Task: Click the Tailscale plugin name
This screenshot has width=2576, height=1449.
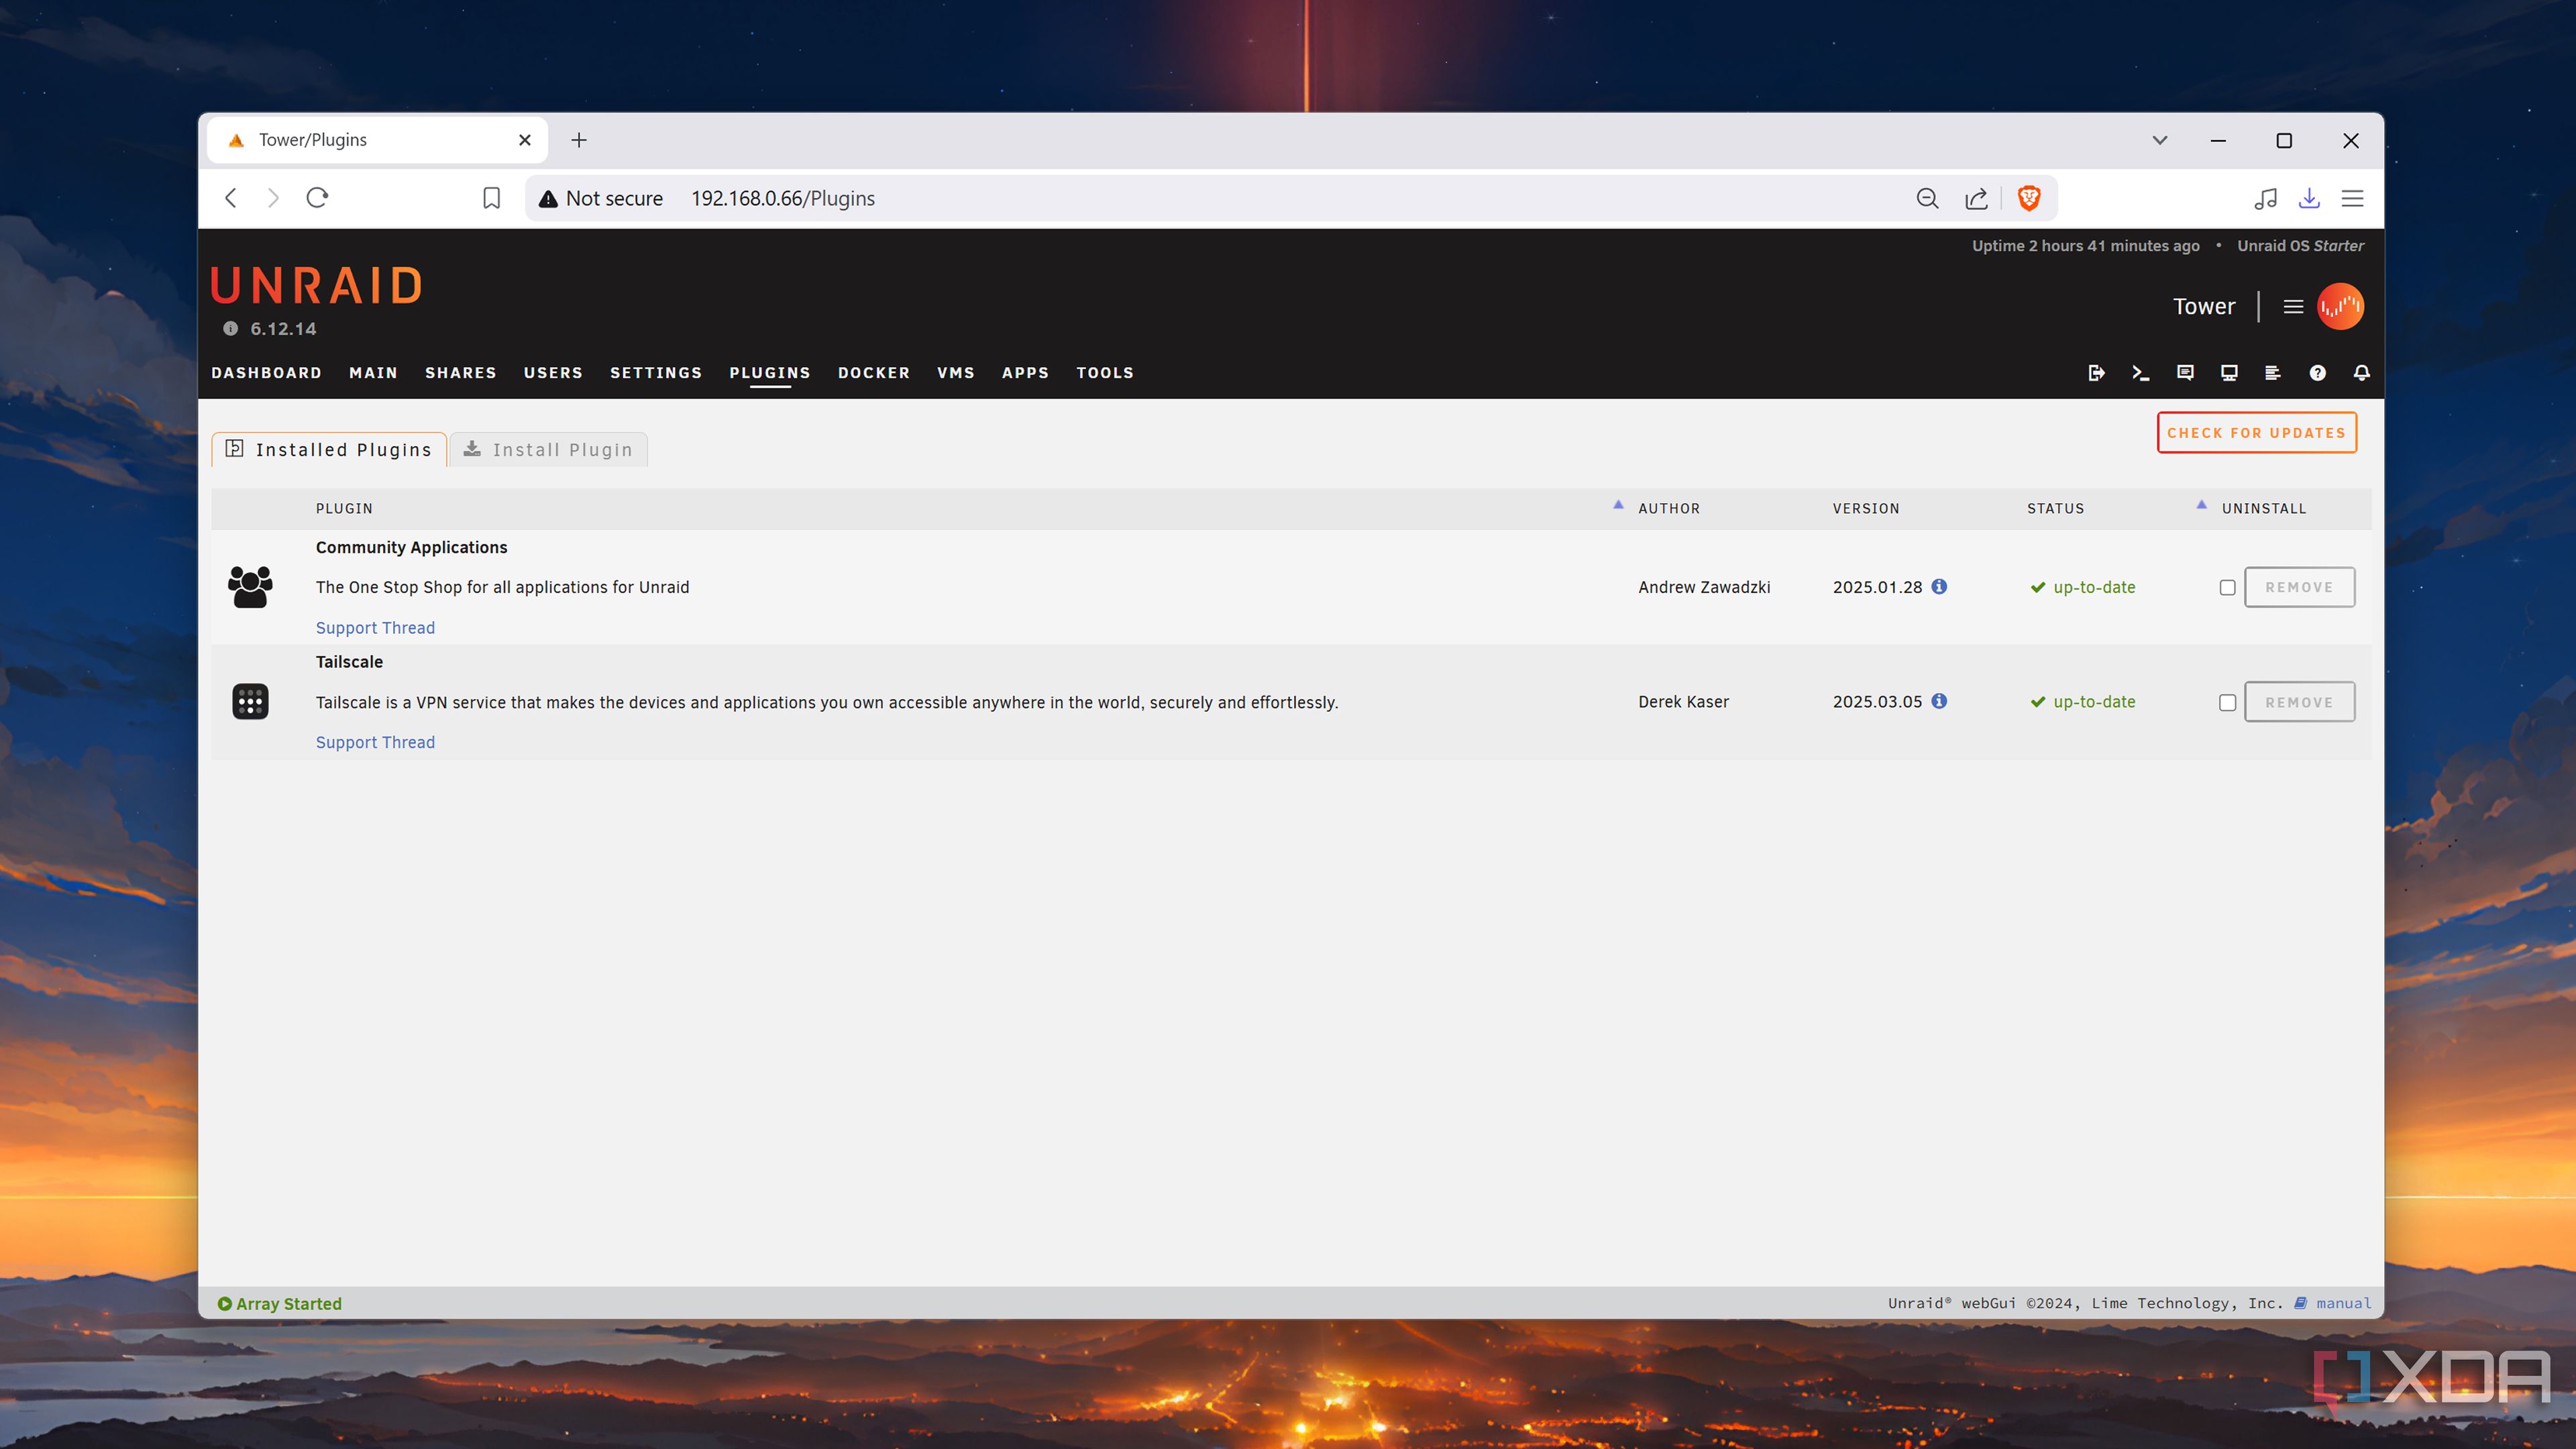Action: pos(349,662)
